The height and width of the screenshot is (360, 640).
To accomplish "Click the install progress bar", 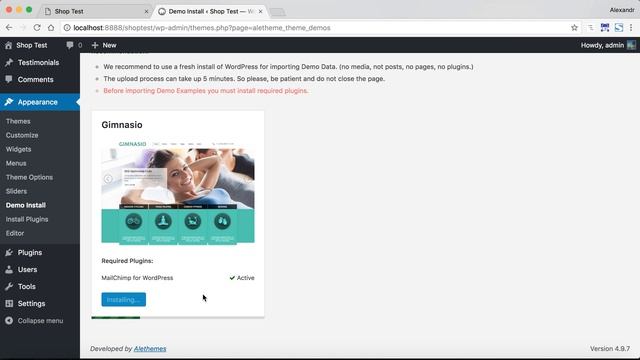I will (x=178, y=317).
